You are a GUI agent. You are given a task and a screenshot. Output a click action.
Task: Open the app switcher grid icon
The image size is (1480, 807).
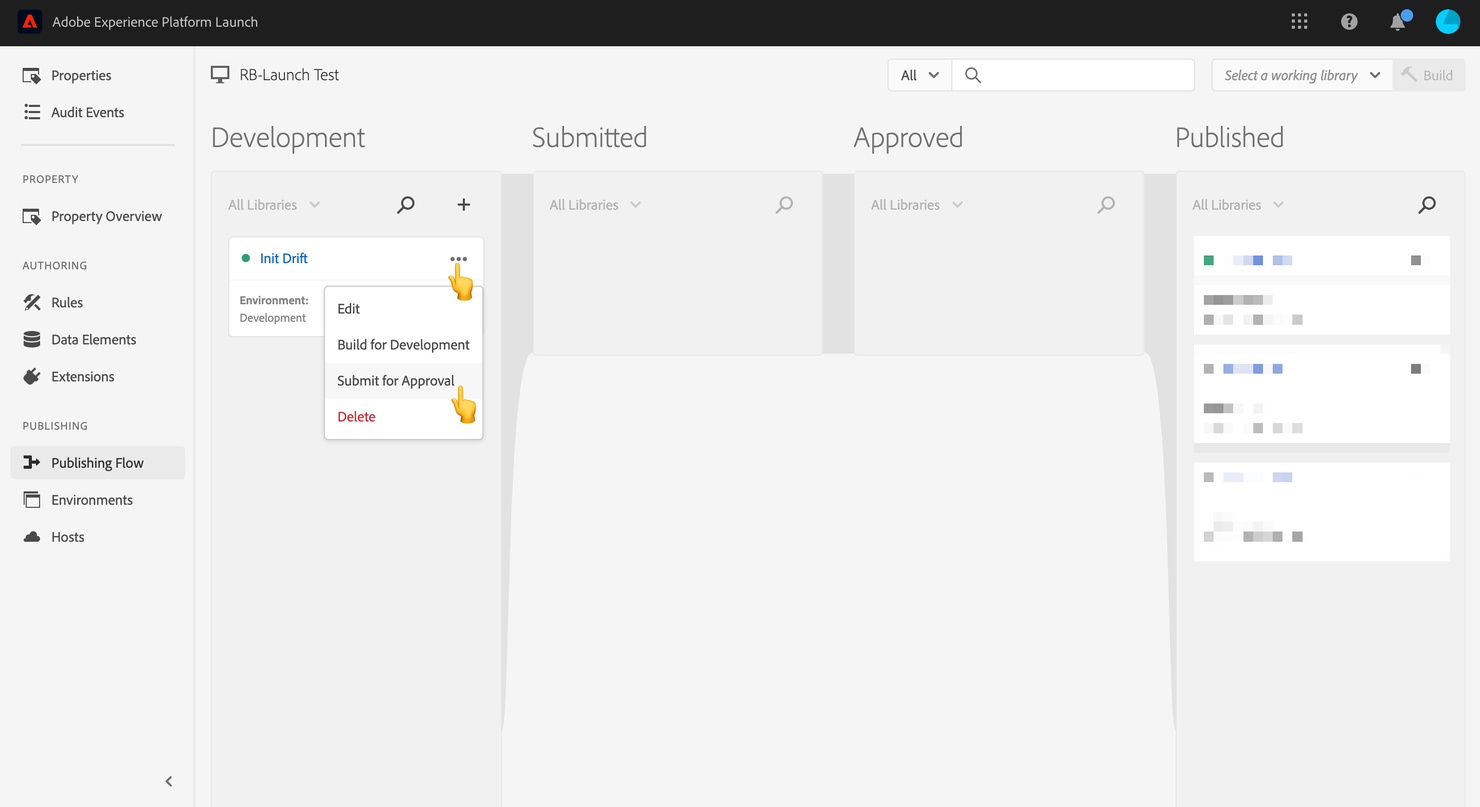[1299, 21]
